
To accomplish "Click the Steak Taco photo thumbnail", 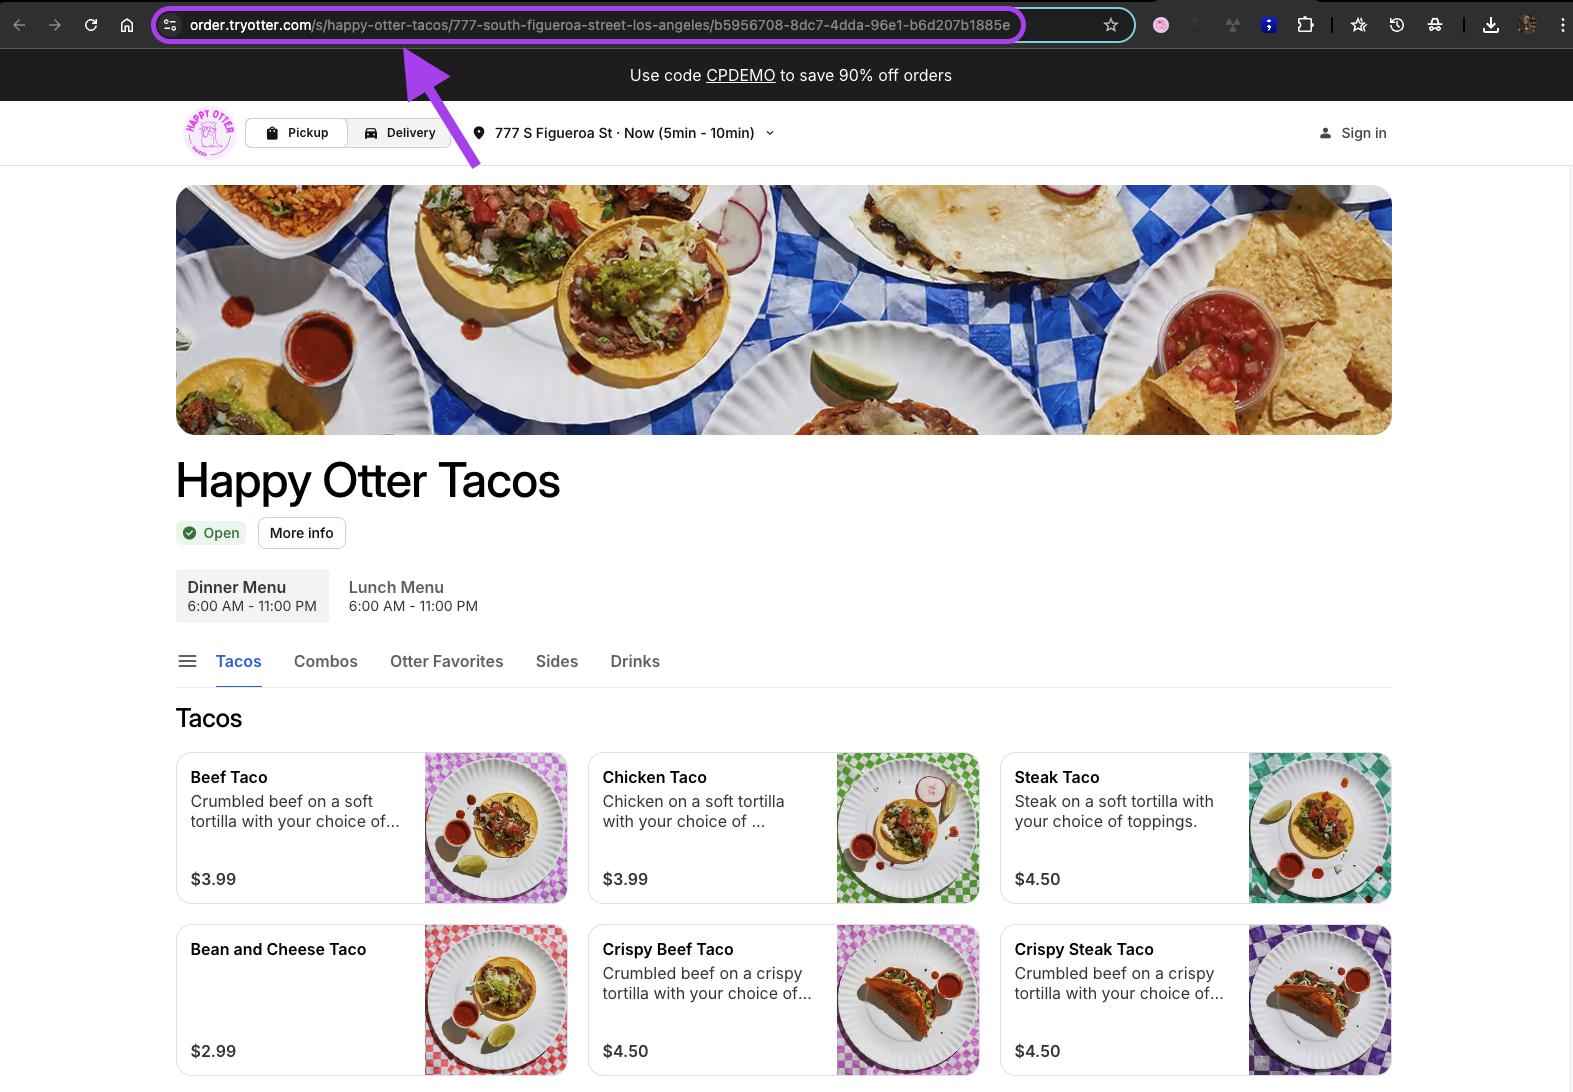I will click(x=1320, y=828).
